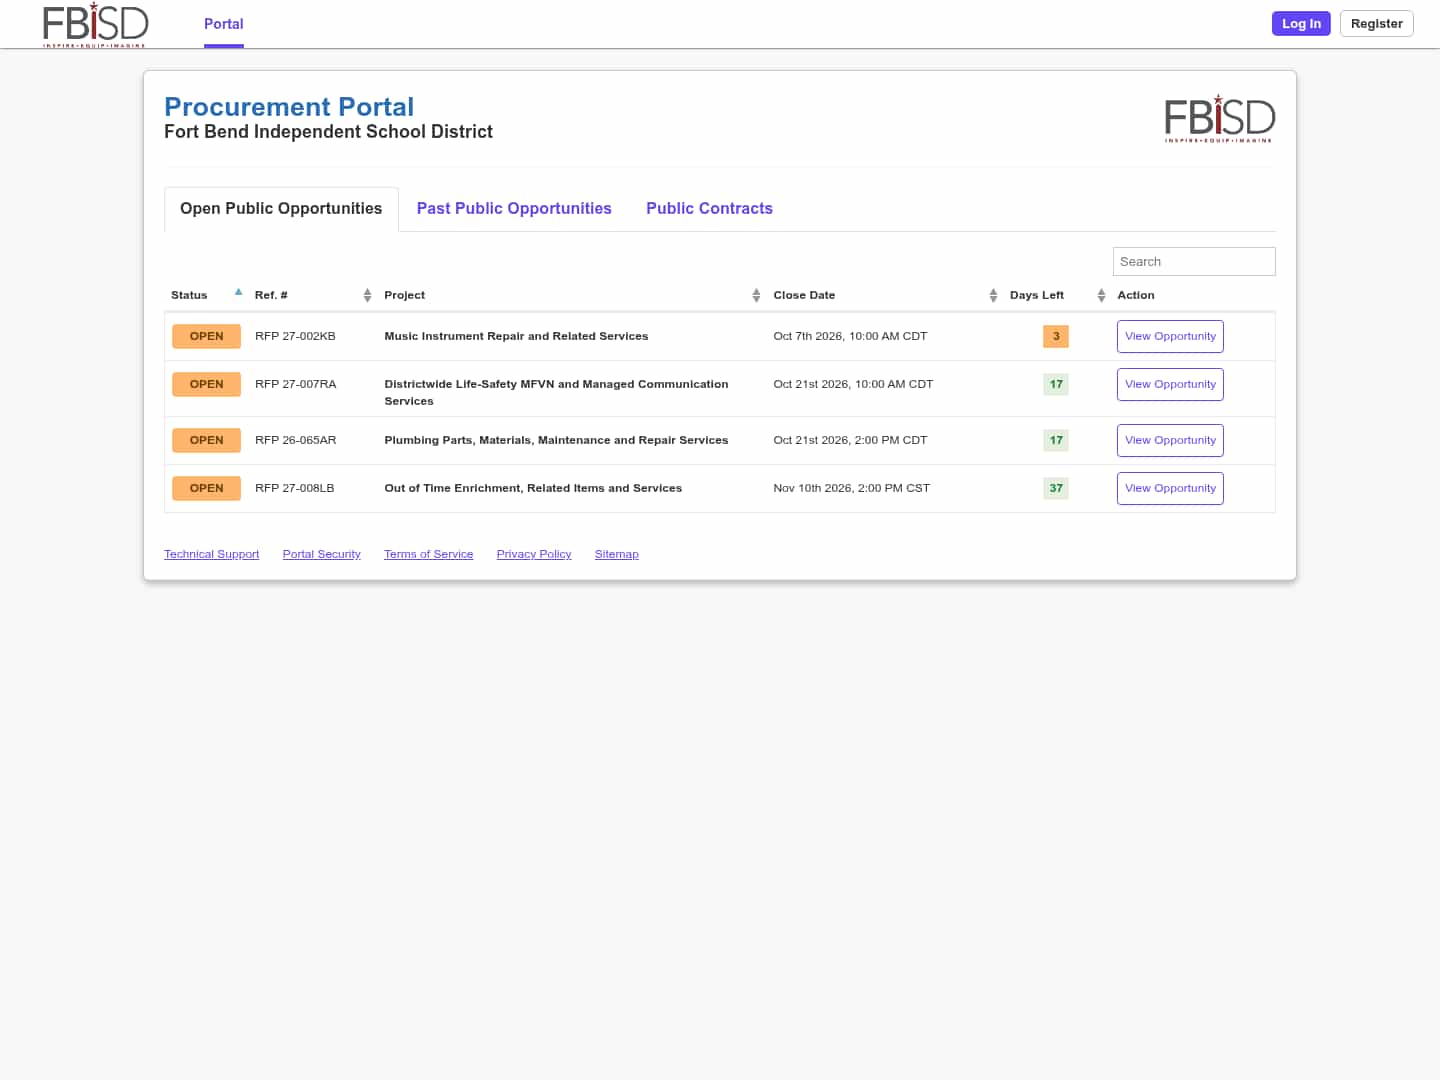The image size is (1440, 1080).
Task: Click project Music Instrument Repair and Related Services
Action: 516,337
